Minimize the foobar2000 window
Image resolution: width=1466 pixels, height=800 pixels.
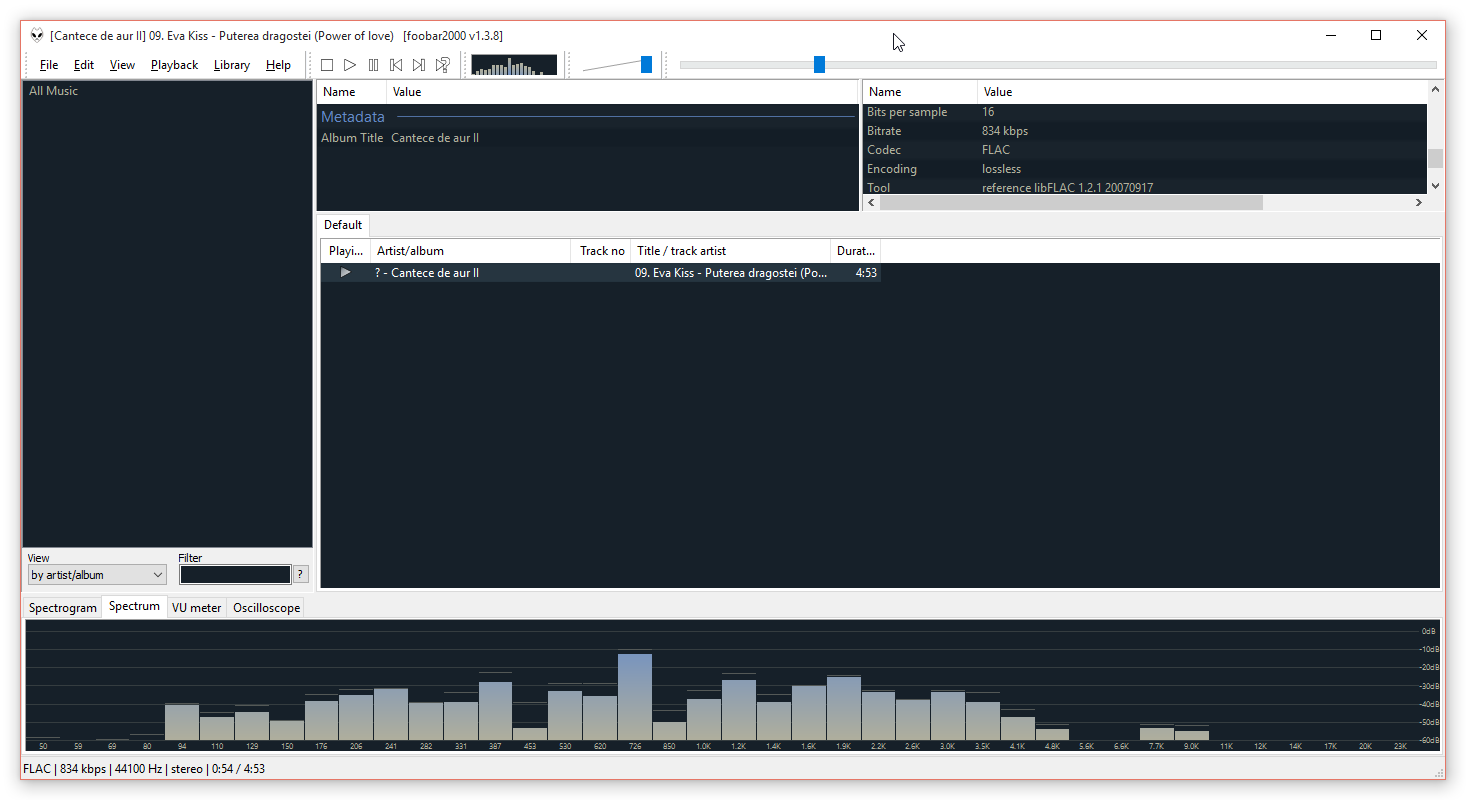[x=1330, y=35]
